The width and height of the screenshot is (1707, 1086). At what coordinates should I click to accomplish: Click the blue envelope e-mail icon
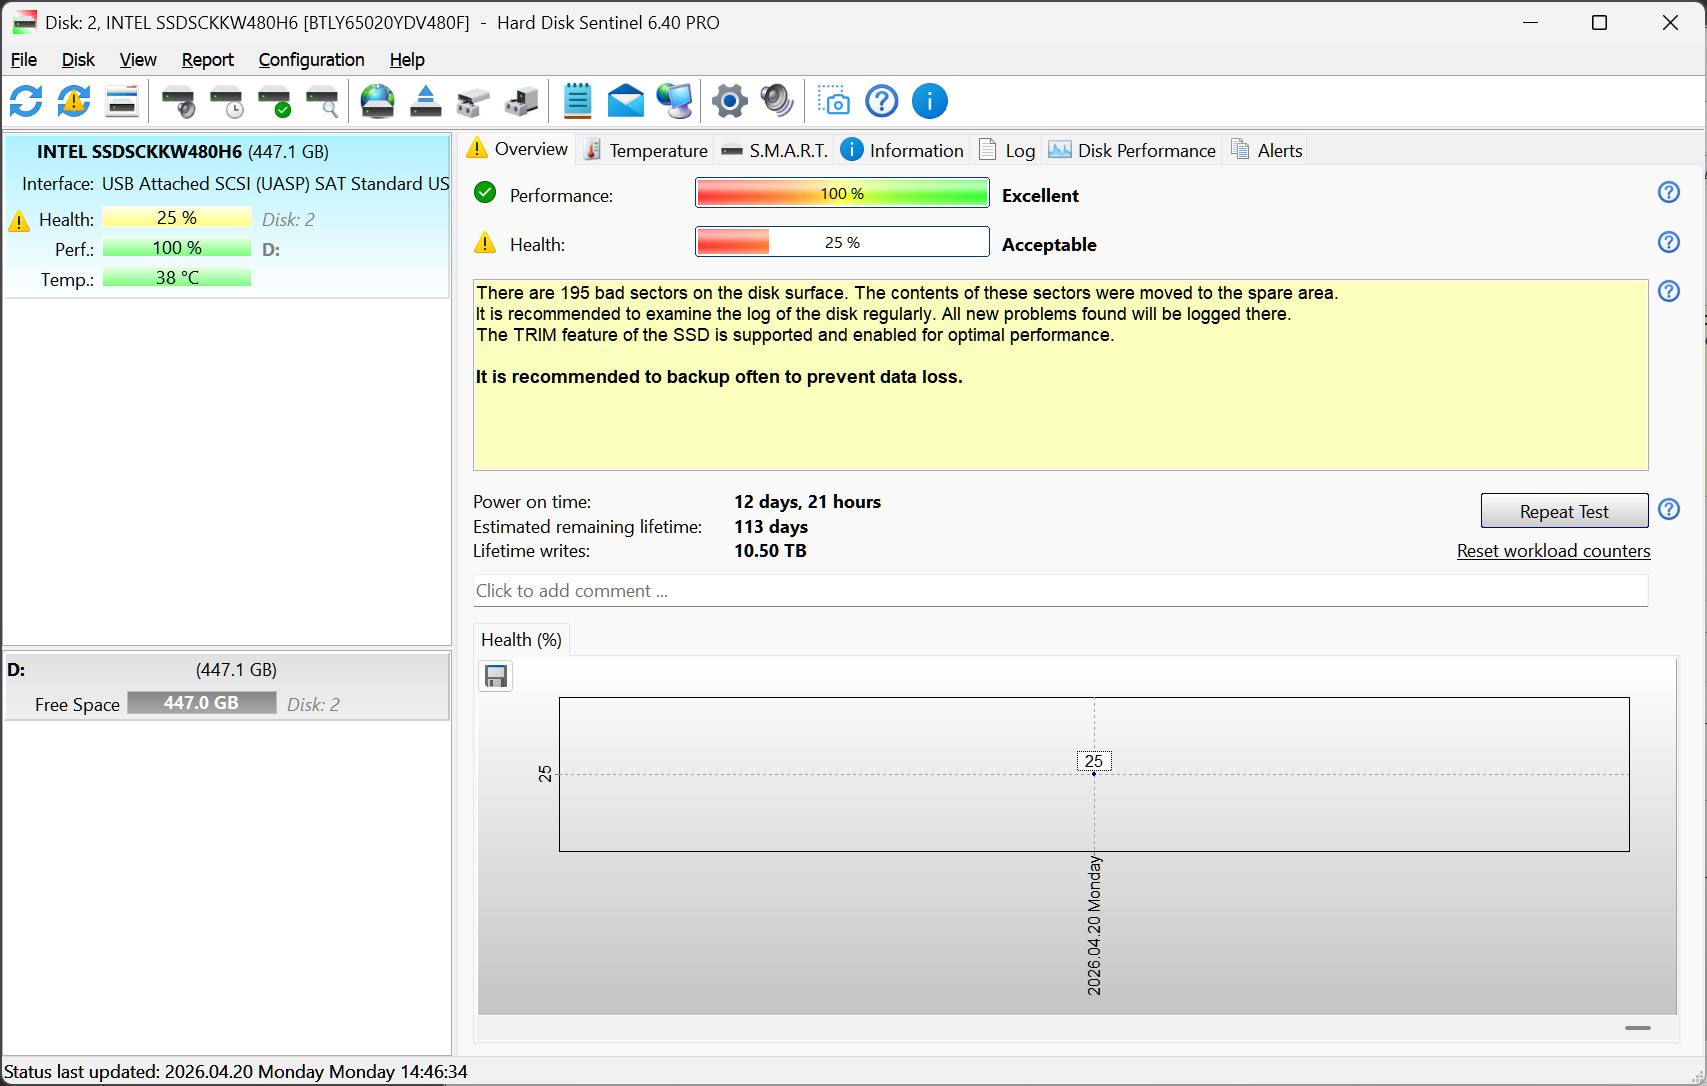pos(626,101)
